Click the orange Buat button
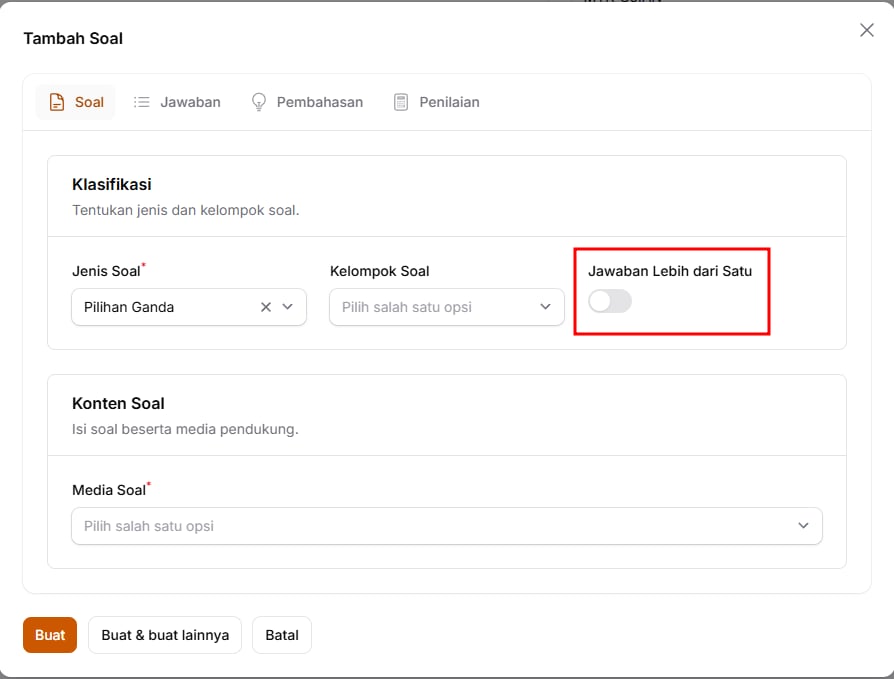The height and width of the screenshot is (679, 894). point(50,635)
